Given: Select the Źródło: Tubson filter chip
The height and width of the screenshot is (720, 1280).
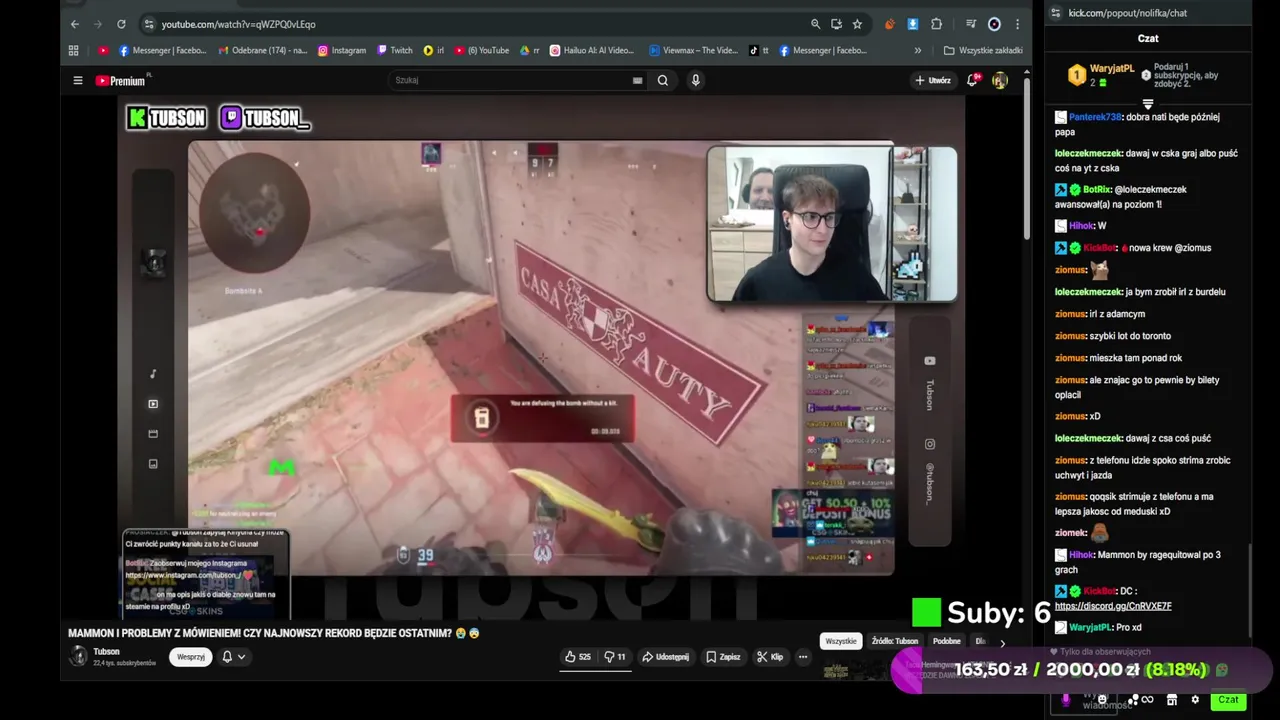Looking at the screenshot, I should point(894,641).
